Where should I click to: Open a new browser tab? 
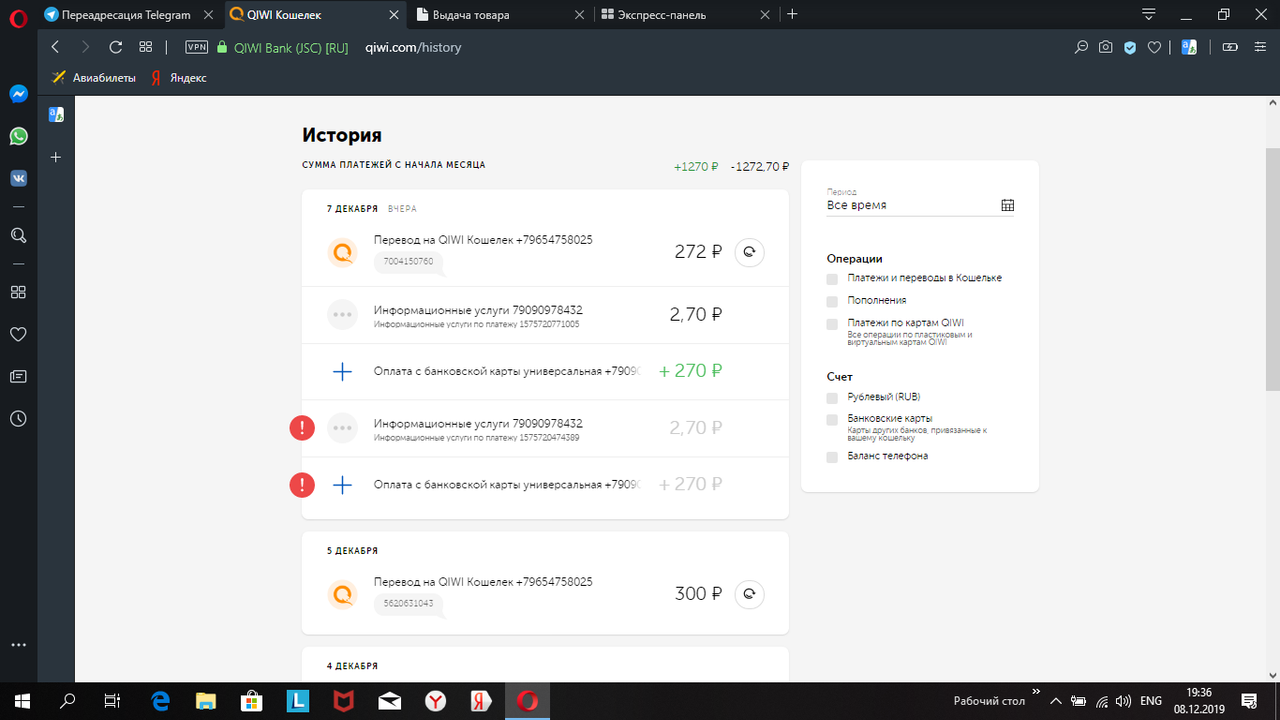tap(792, 15)
